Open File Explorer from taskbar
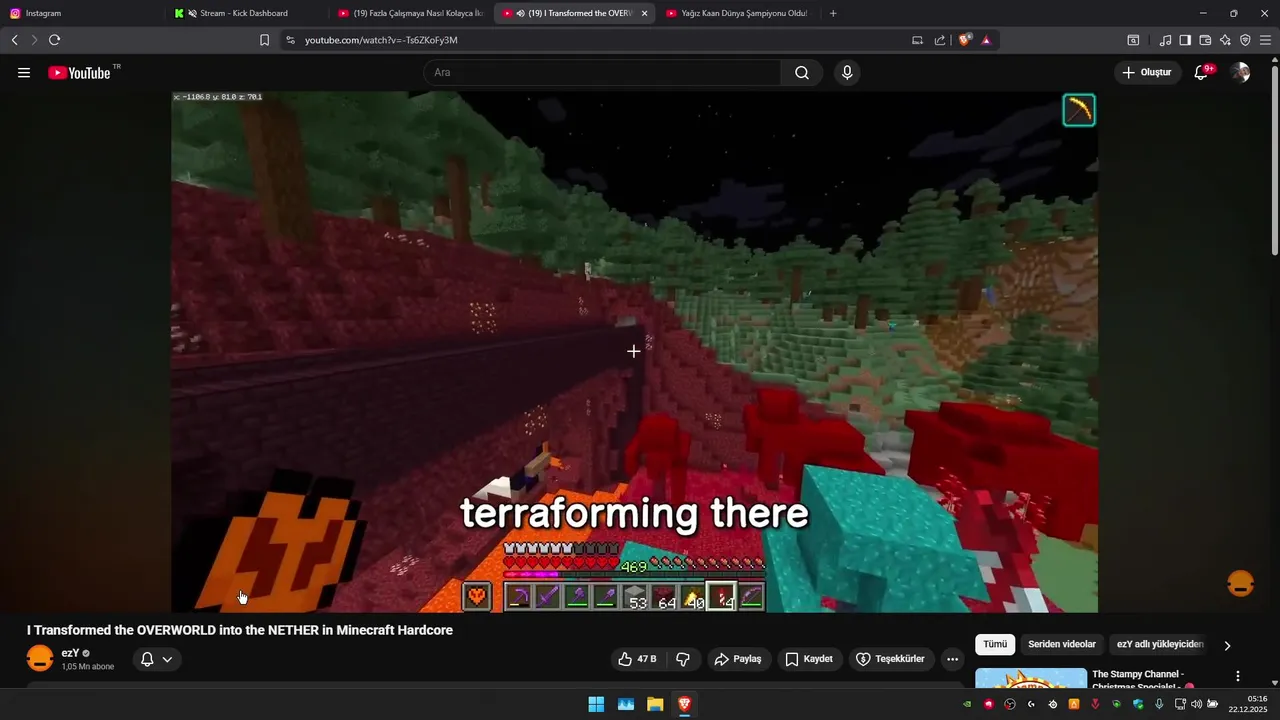This screenshot has width=1280, height=720. [x=655, y=704]
